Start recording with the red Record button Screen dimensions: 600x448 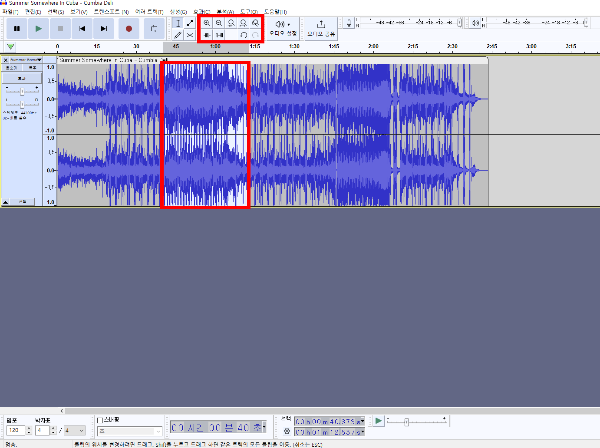point(129,28)
